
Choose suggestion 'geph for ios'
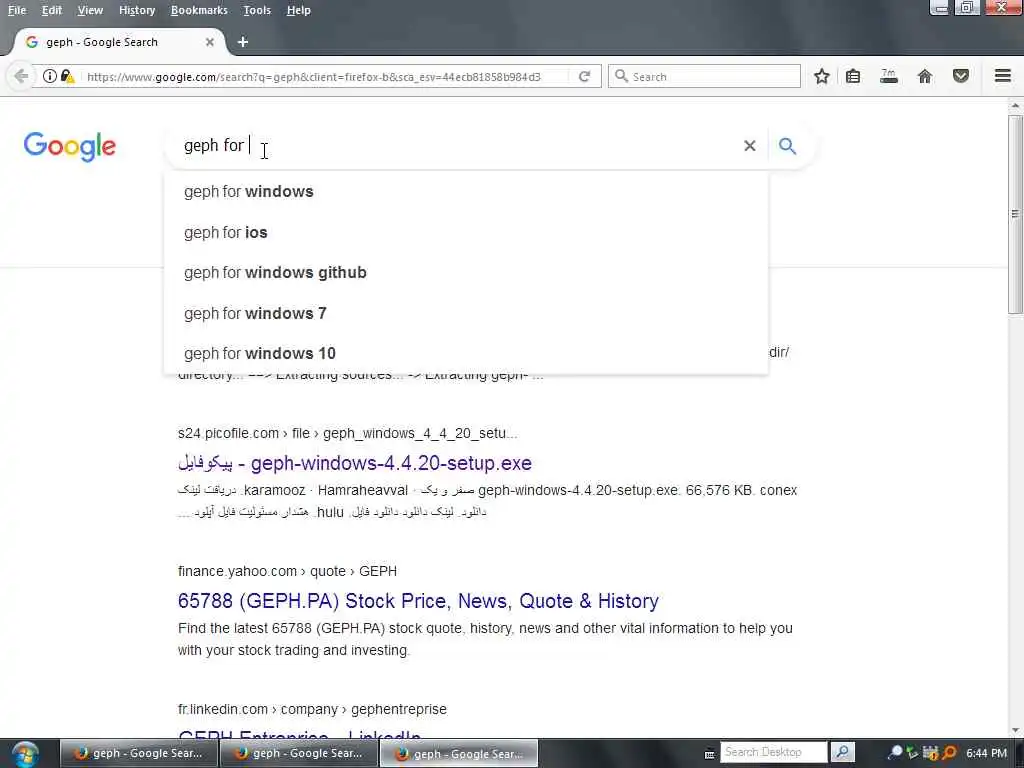pos(466,232)
